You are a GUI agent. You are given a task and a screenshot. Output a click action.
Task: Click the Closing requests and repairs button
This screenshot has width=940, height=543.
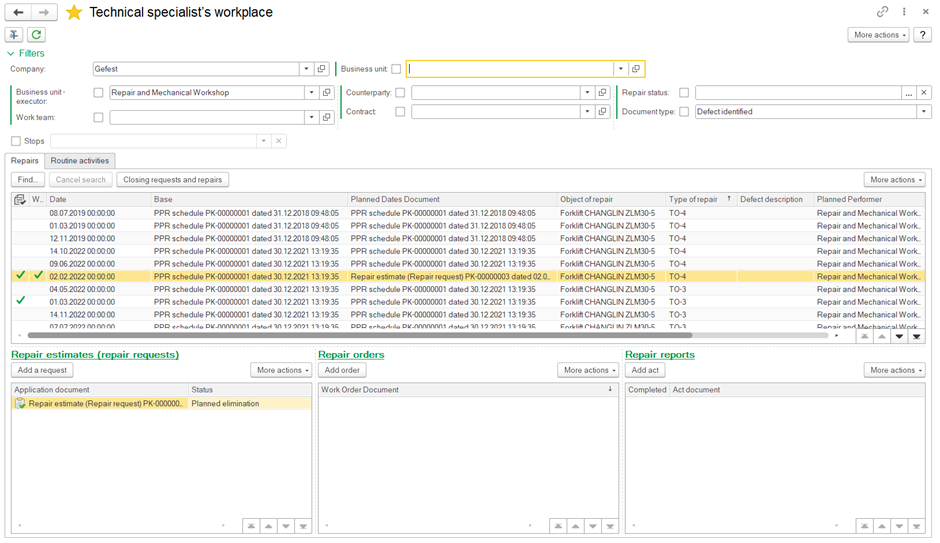pyautogui.click(x=173, y=180)
